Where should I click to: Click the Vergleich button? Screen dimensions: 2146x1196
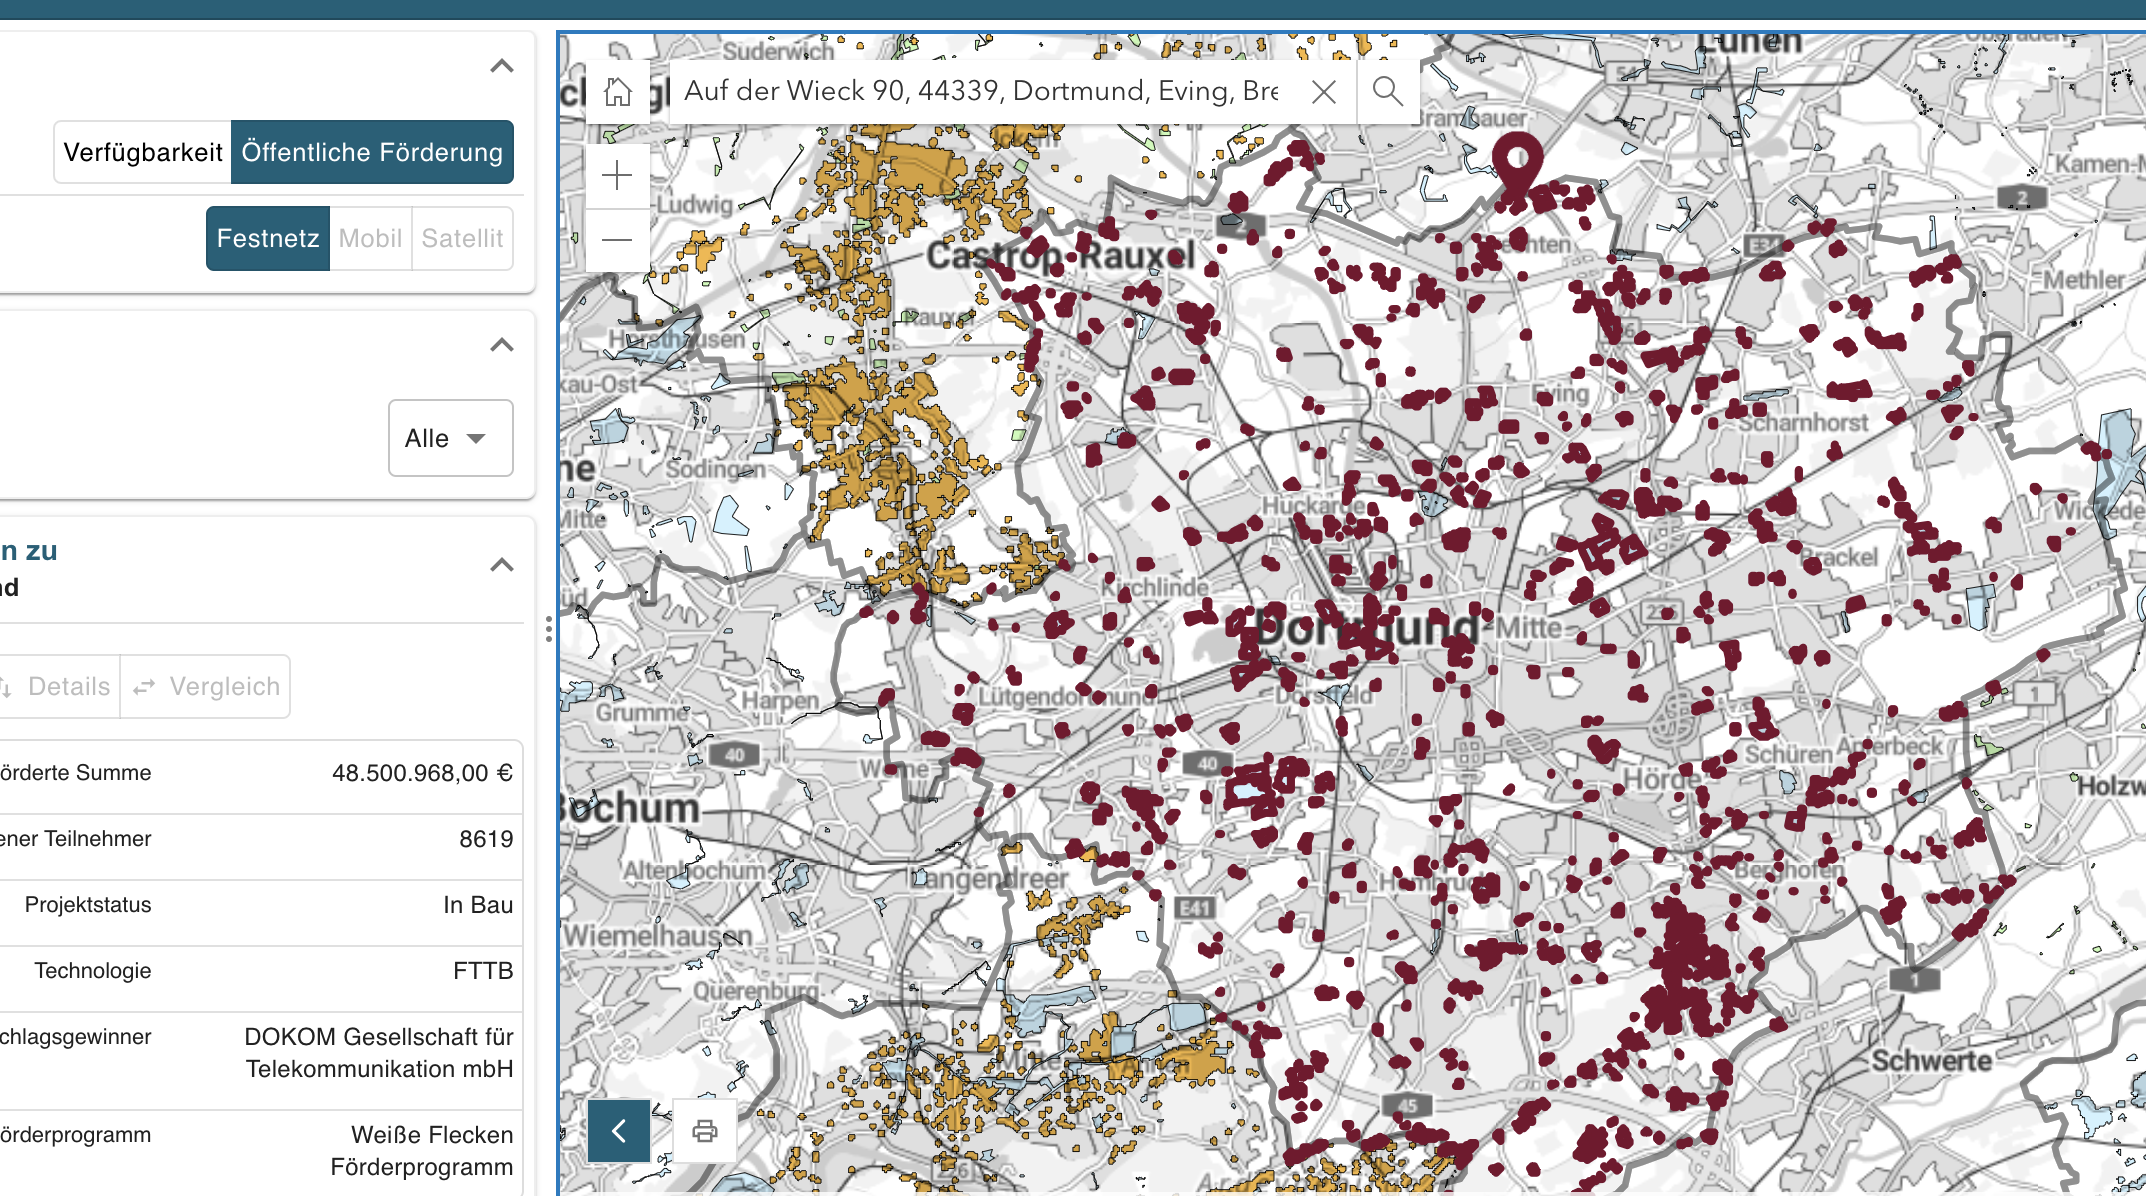(206, 686)
